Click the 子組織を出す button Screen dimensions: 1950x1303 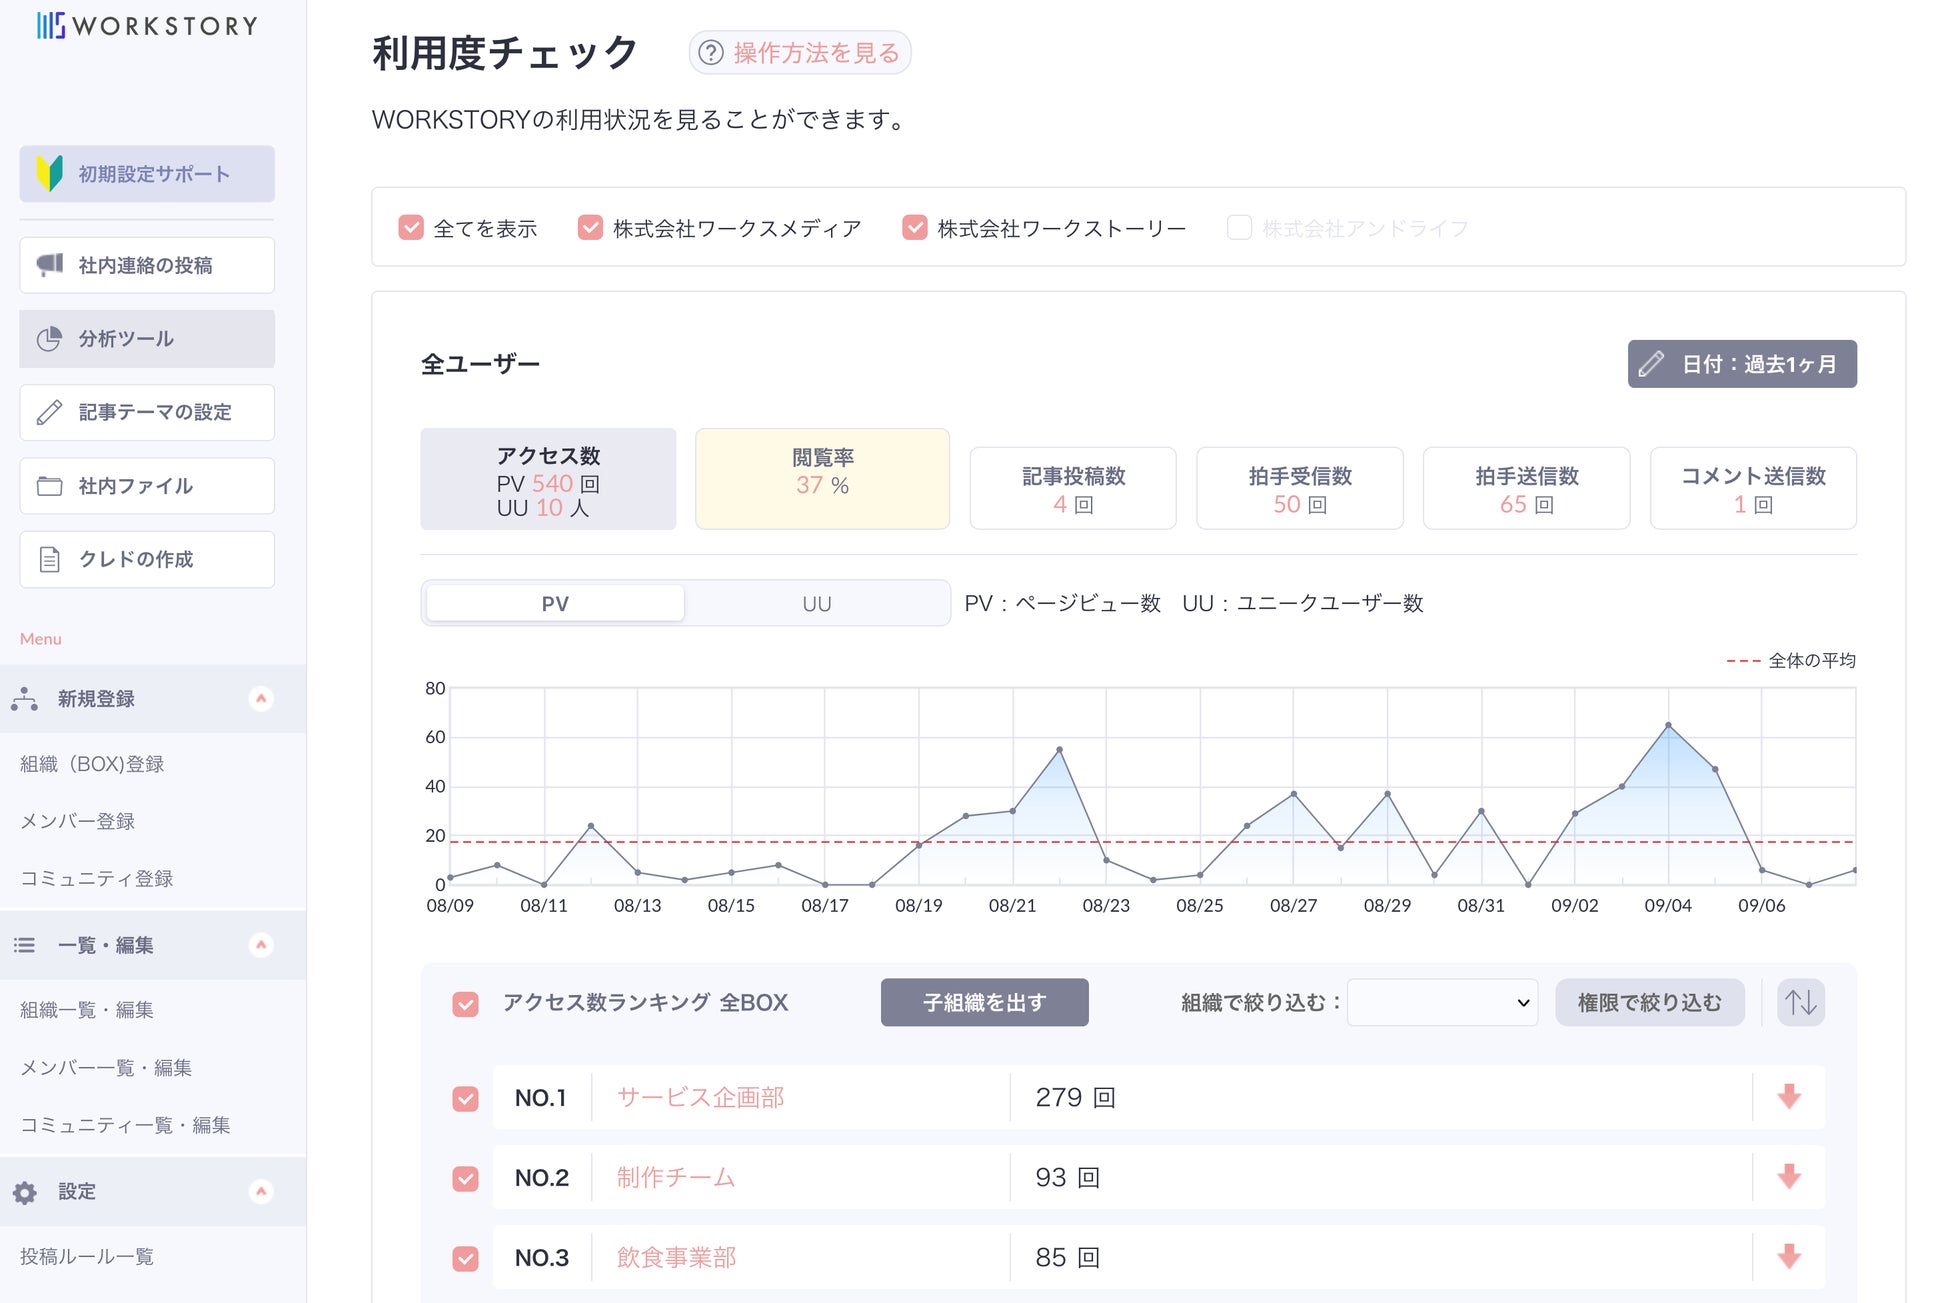984,1002
